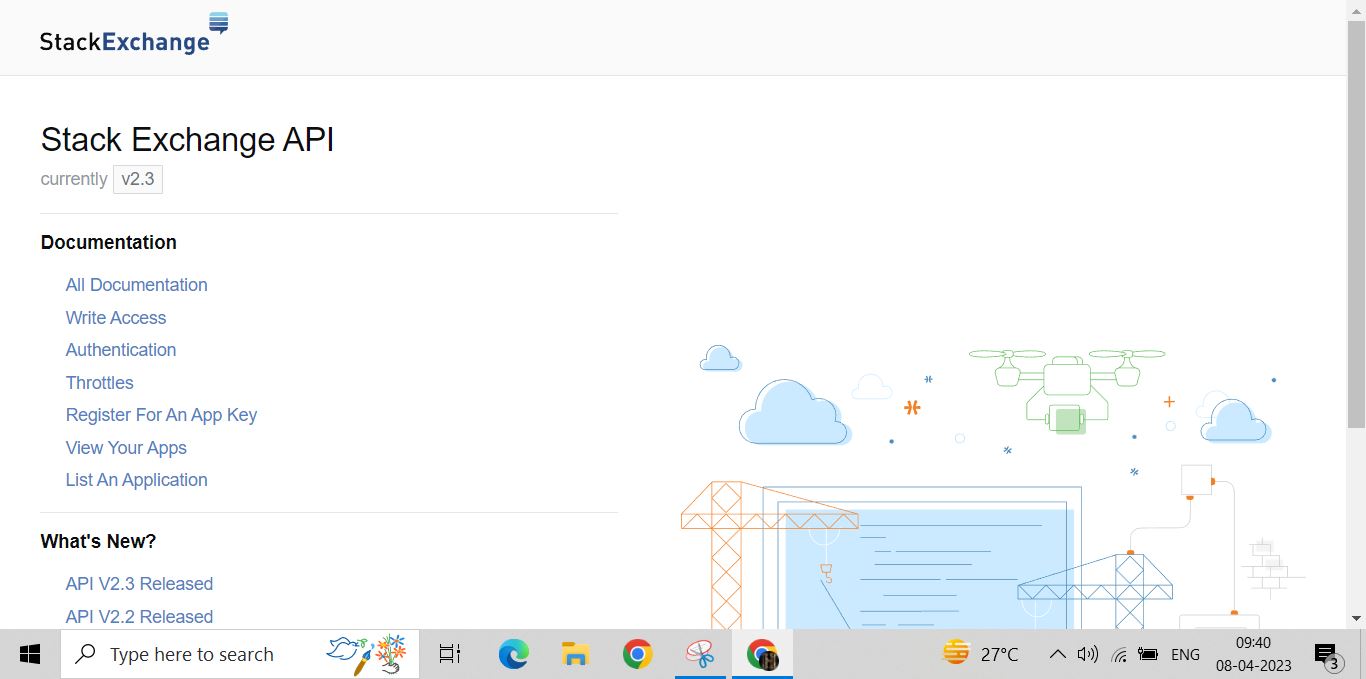Open File Explorer from taskbar
Image resolution: width=1366 pixels, height=679 pixels.
click(575, 654)
